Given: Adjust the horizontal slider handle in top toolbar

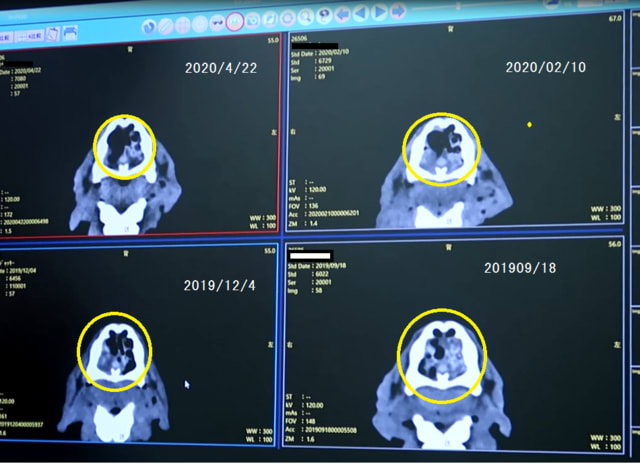Looking at the screenshot, I should (458, 6).
